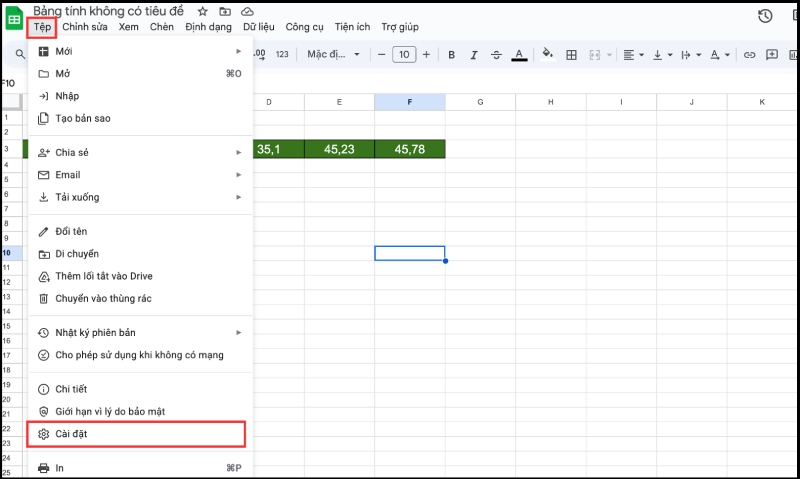Select column F header
Viewport: 800px width, 479px height.
410,102
